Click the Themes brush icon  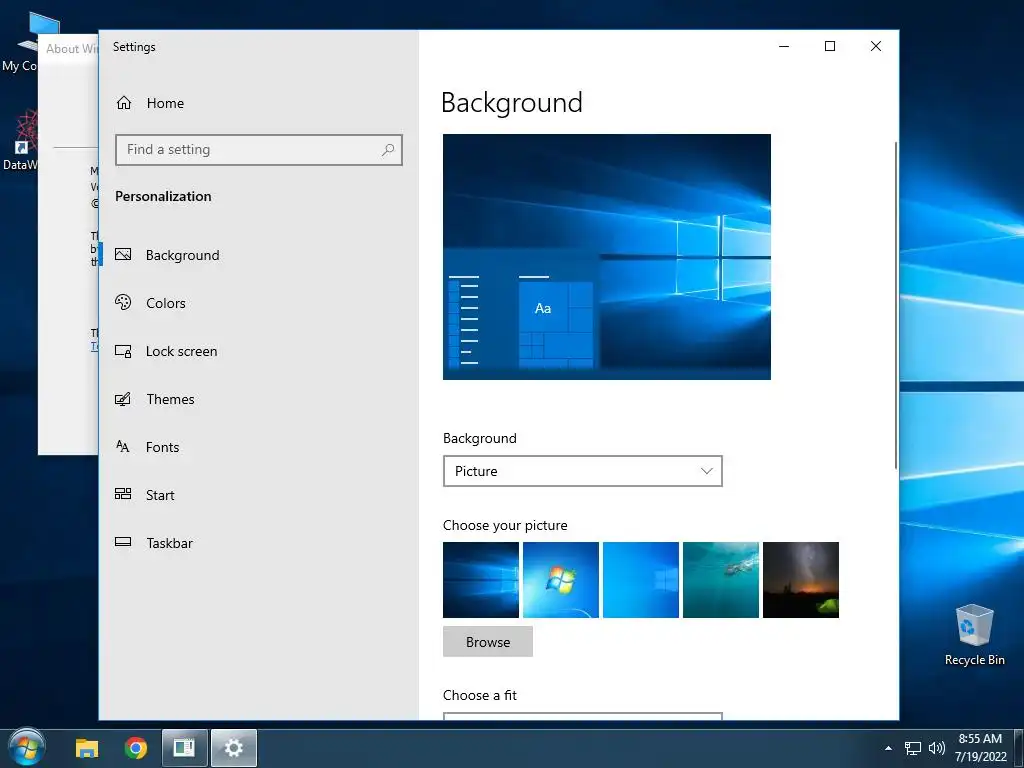click(123, 398)
